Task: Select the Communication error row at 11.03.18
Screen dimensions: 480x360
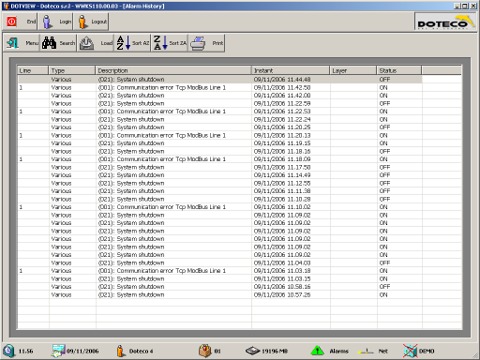Action: (x=220, y=271)
